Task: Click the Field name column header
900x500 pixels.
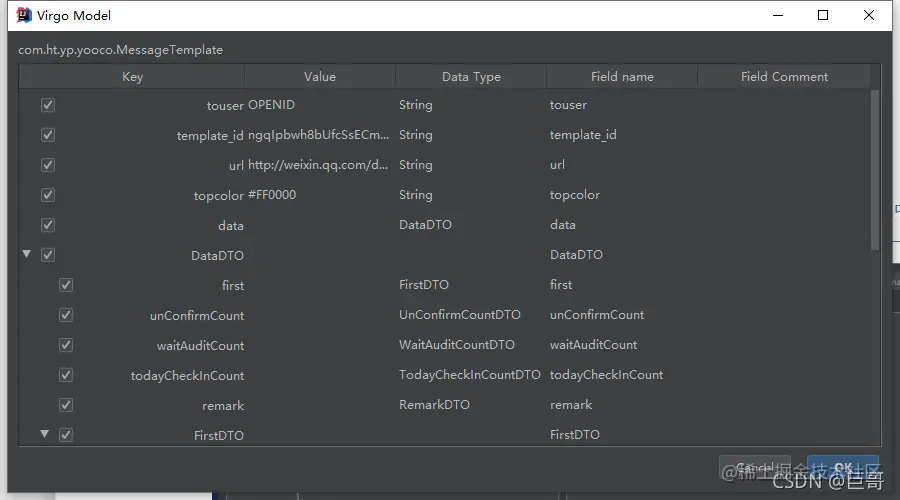Action: pos(622,76)
